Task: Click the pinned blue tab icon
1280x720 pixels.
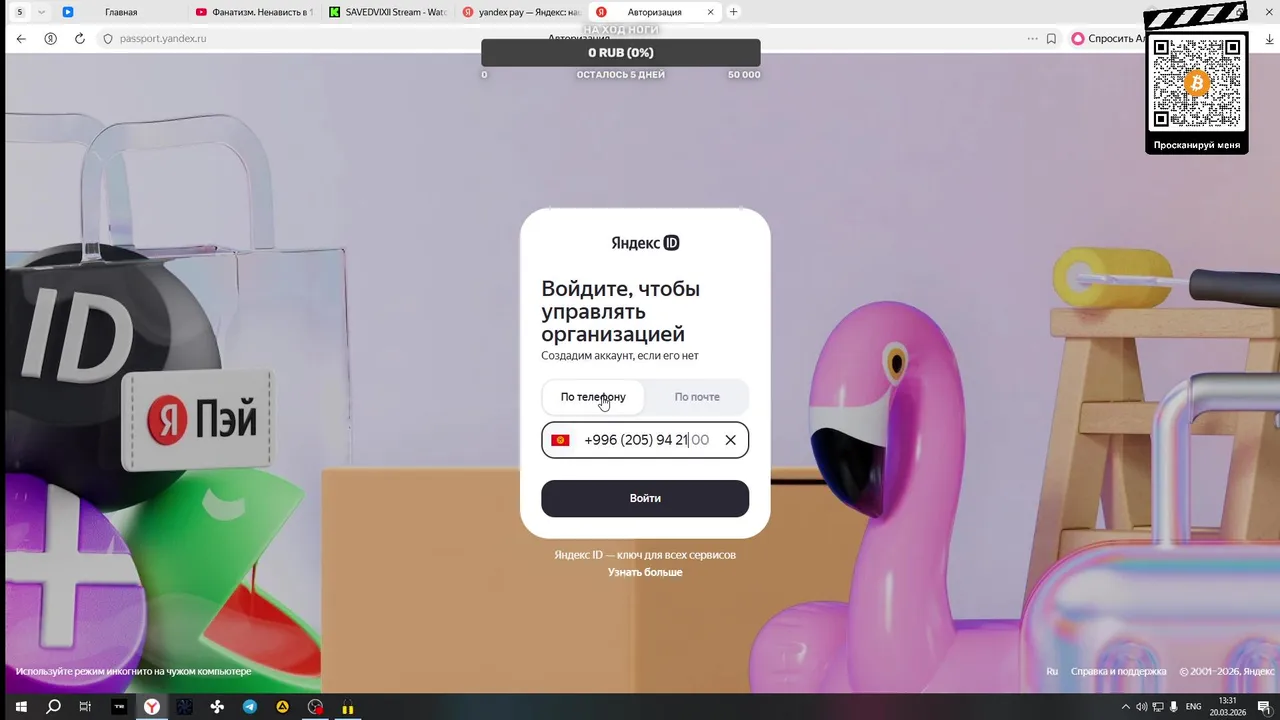Action: pyautogui.click(x=68, y=12)
